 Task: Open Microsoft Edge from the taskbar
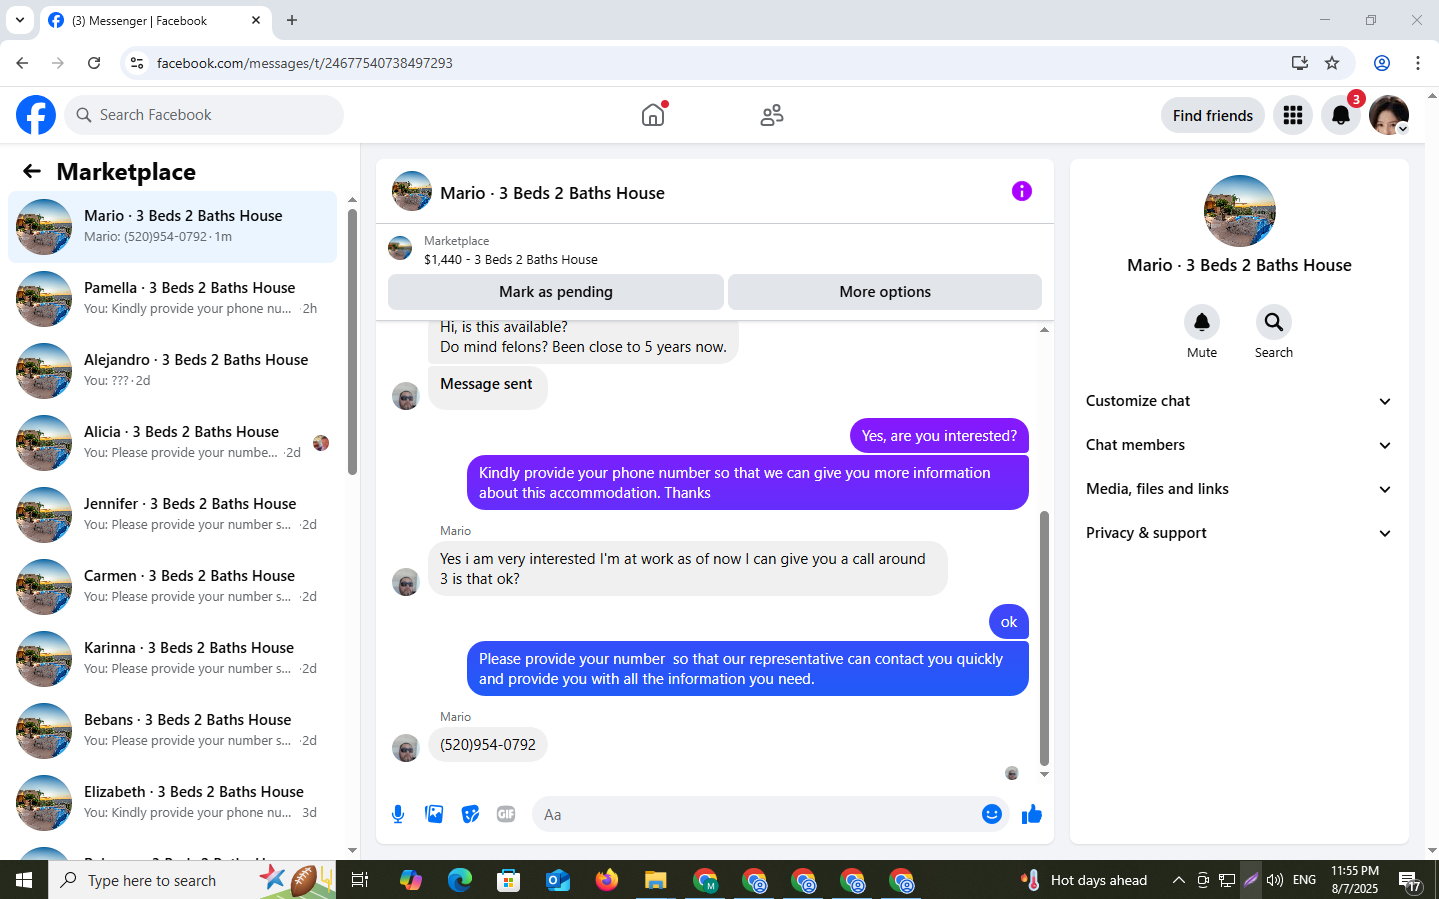pyautogui.click(x=459, y=880)
